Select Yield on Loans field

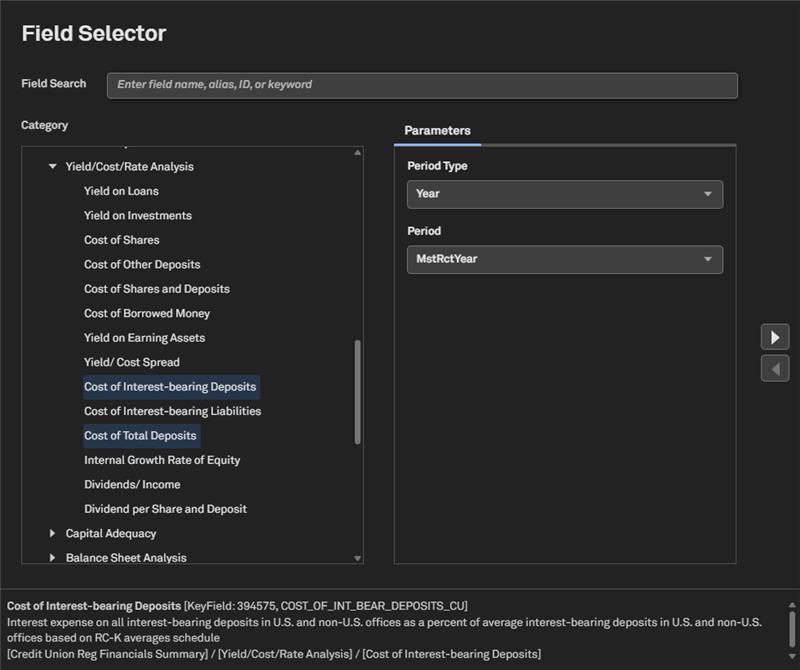tap(121, 191)
